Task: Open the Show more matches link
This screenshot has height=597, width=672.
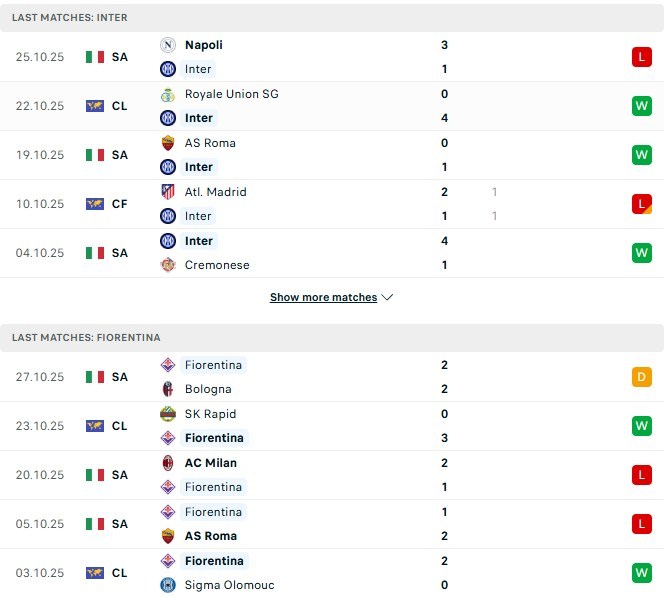Action: pos(323,297)
